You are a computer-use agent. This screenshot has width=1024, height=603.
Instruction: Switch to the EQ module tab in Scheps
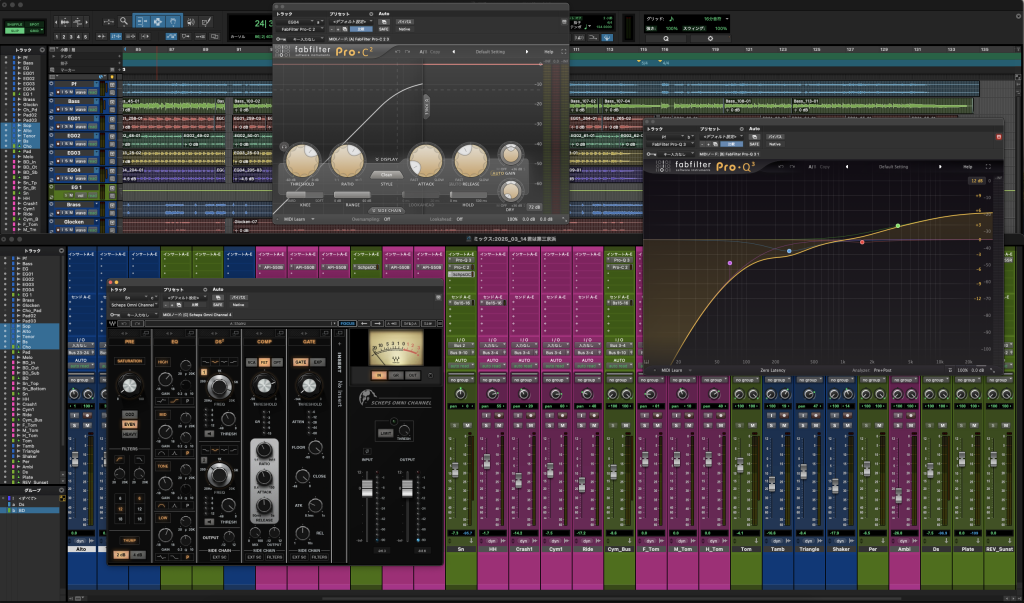point(174,341)
